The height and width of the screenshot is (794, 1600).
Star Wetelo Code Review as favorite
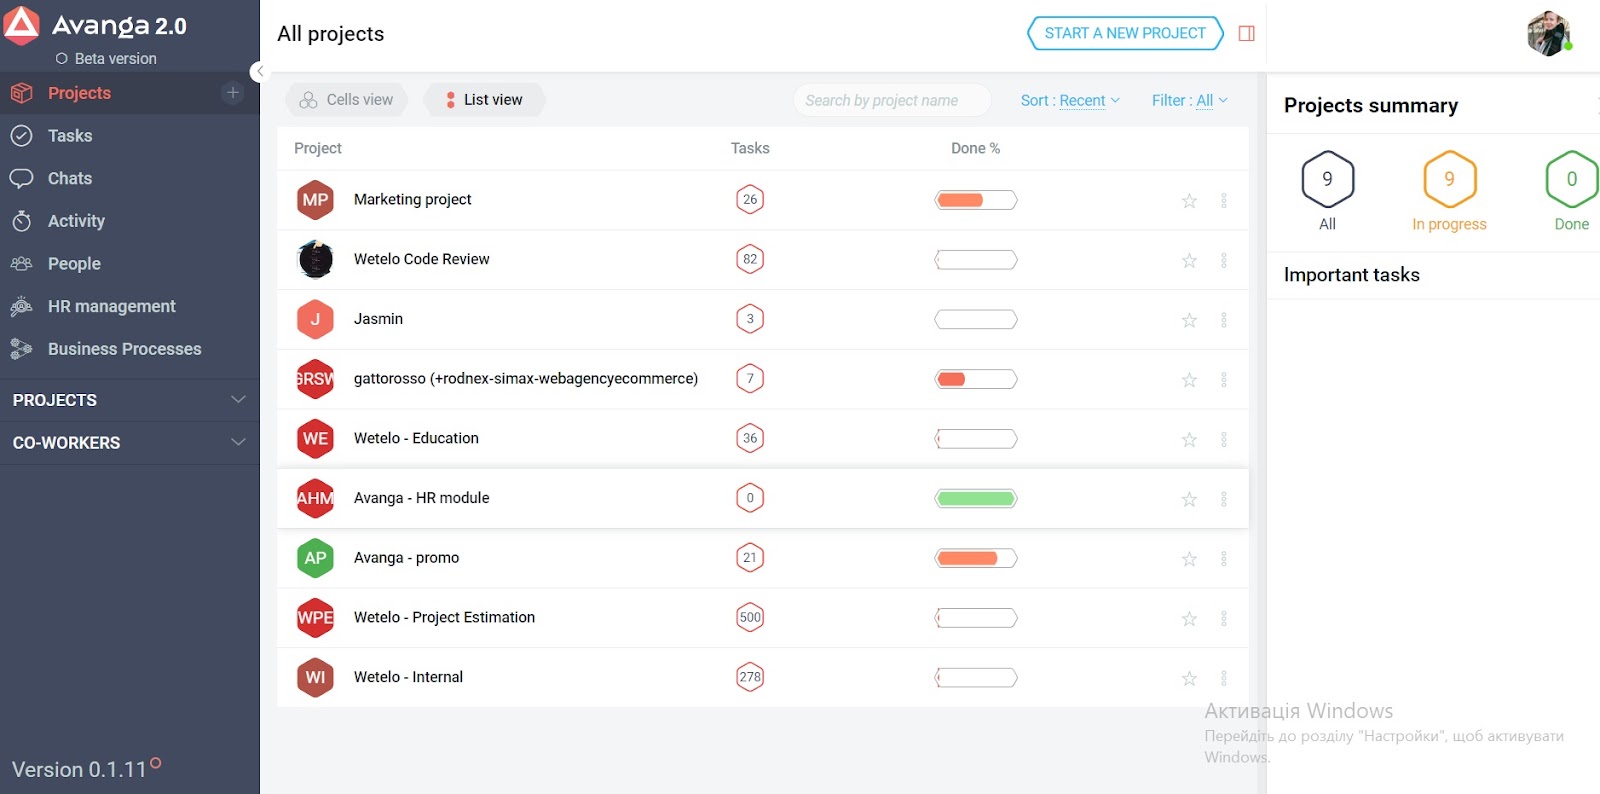(1189, 260)
